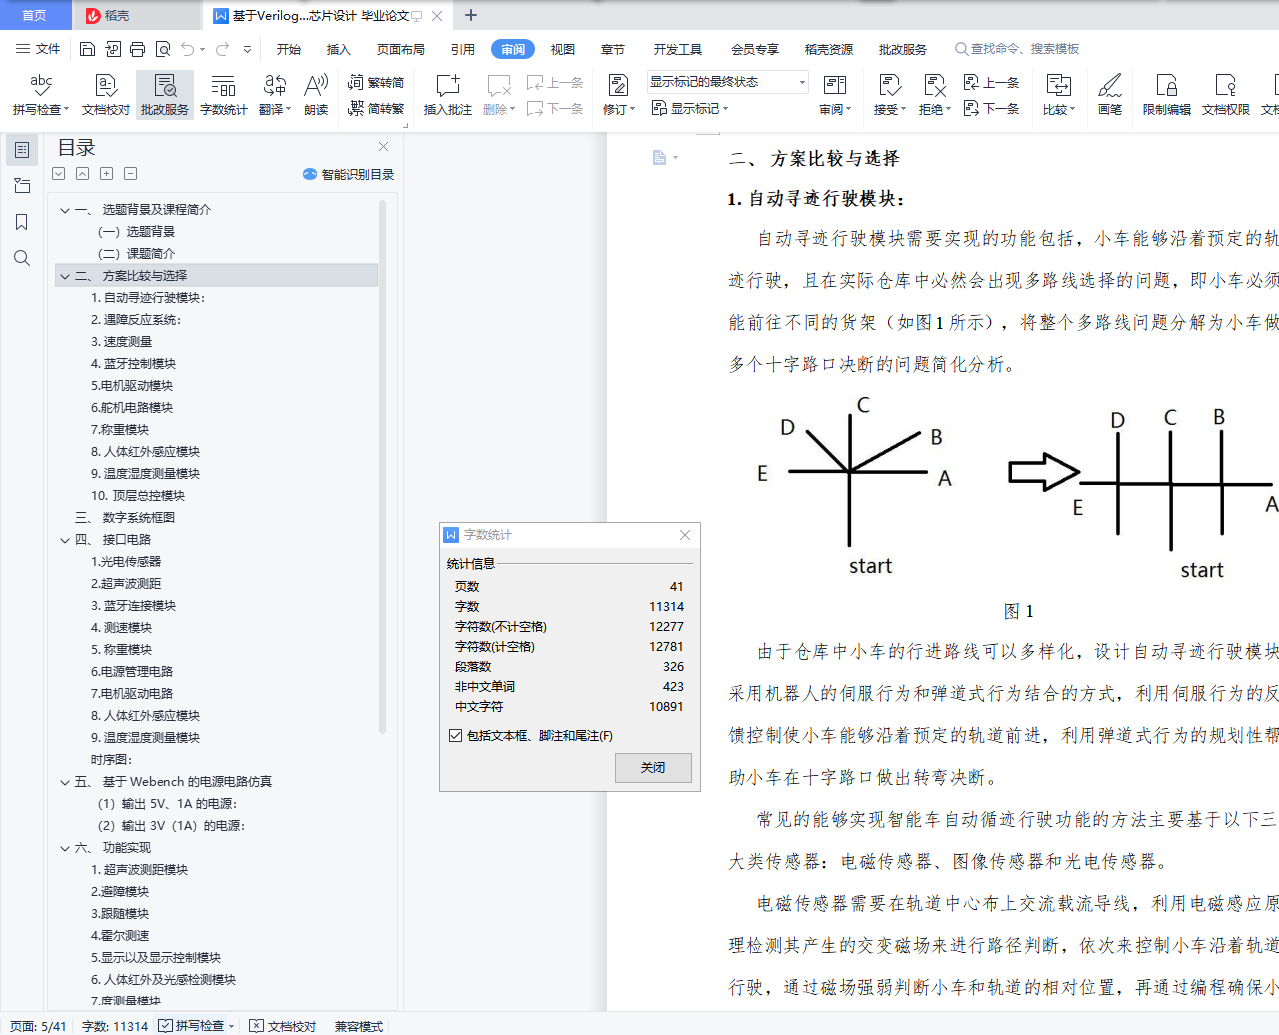Click 页面: 5/41 in status bar
Image resolution: width=1279 pixels, height=1035 pixels.
[x=38, y=1026]
